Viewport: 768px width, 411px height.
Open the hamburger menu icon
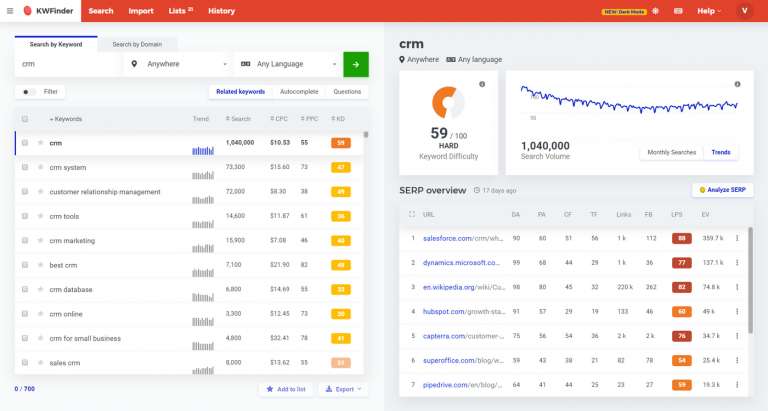pos(10,11)
